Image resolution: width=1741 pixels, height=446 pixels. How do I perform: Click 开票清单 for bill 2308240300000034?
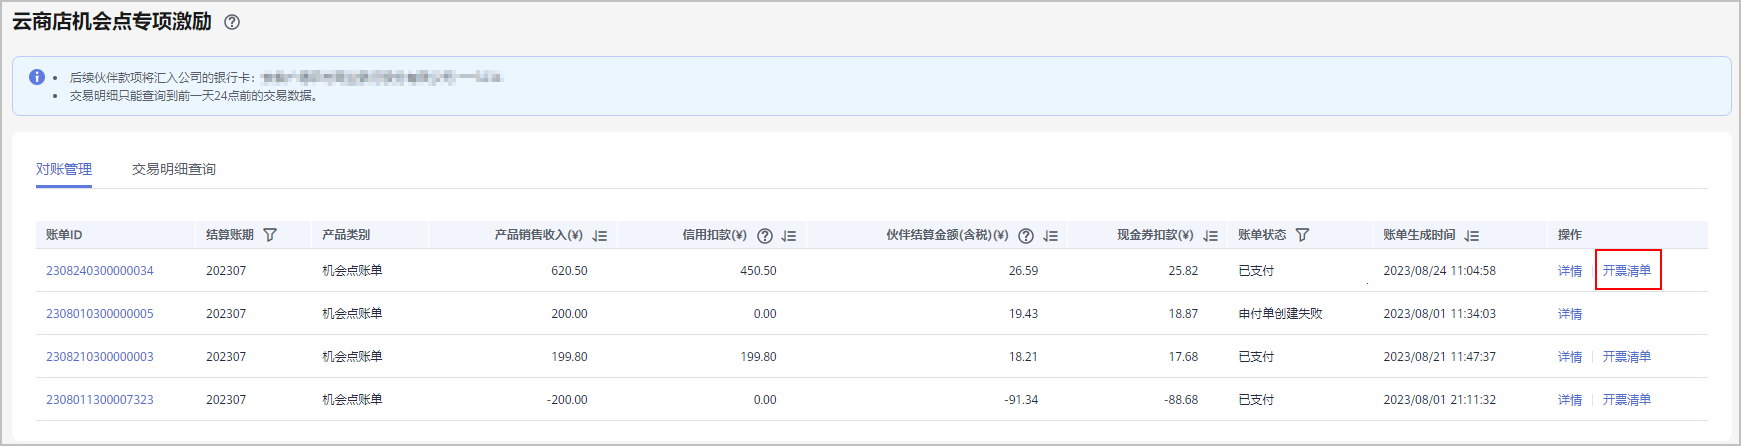point(1627,271)
